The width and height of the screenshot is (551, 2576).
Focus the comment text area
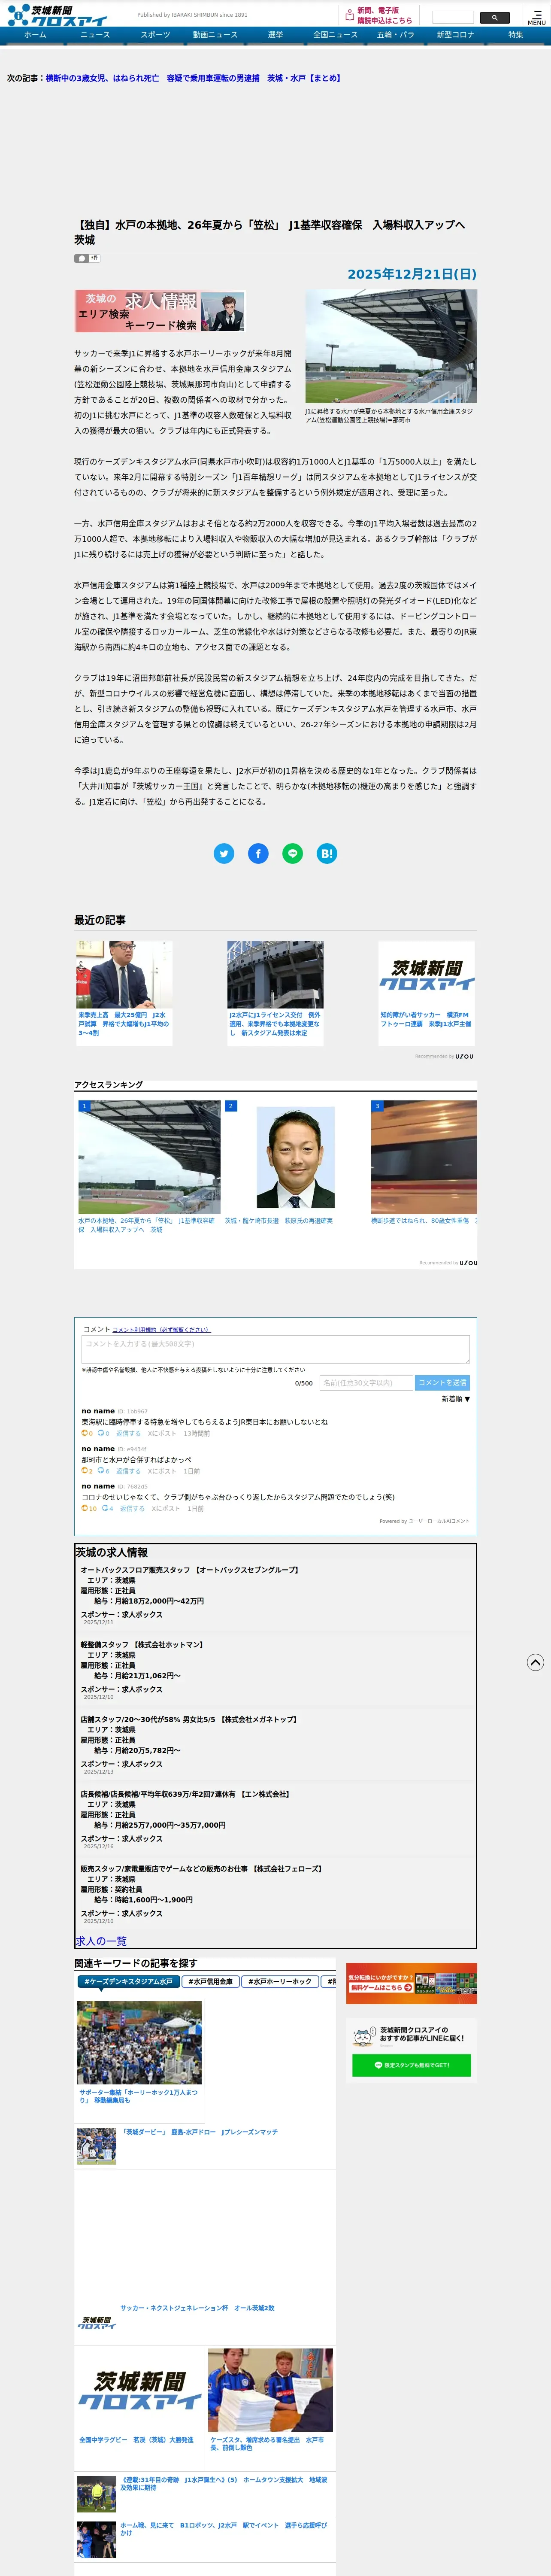coord(275,1349)
